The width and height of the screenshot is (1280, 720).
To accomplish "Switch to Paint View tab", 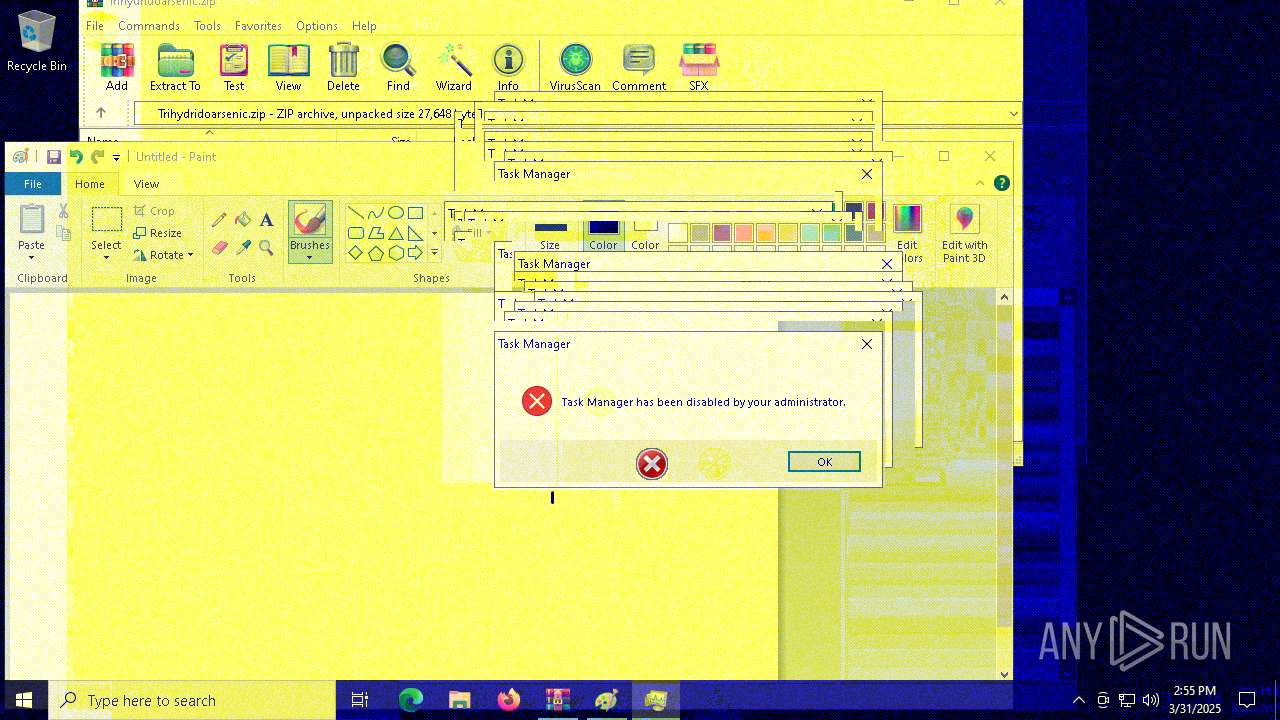I will coord(146,184).
